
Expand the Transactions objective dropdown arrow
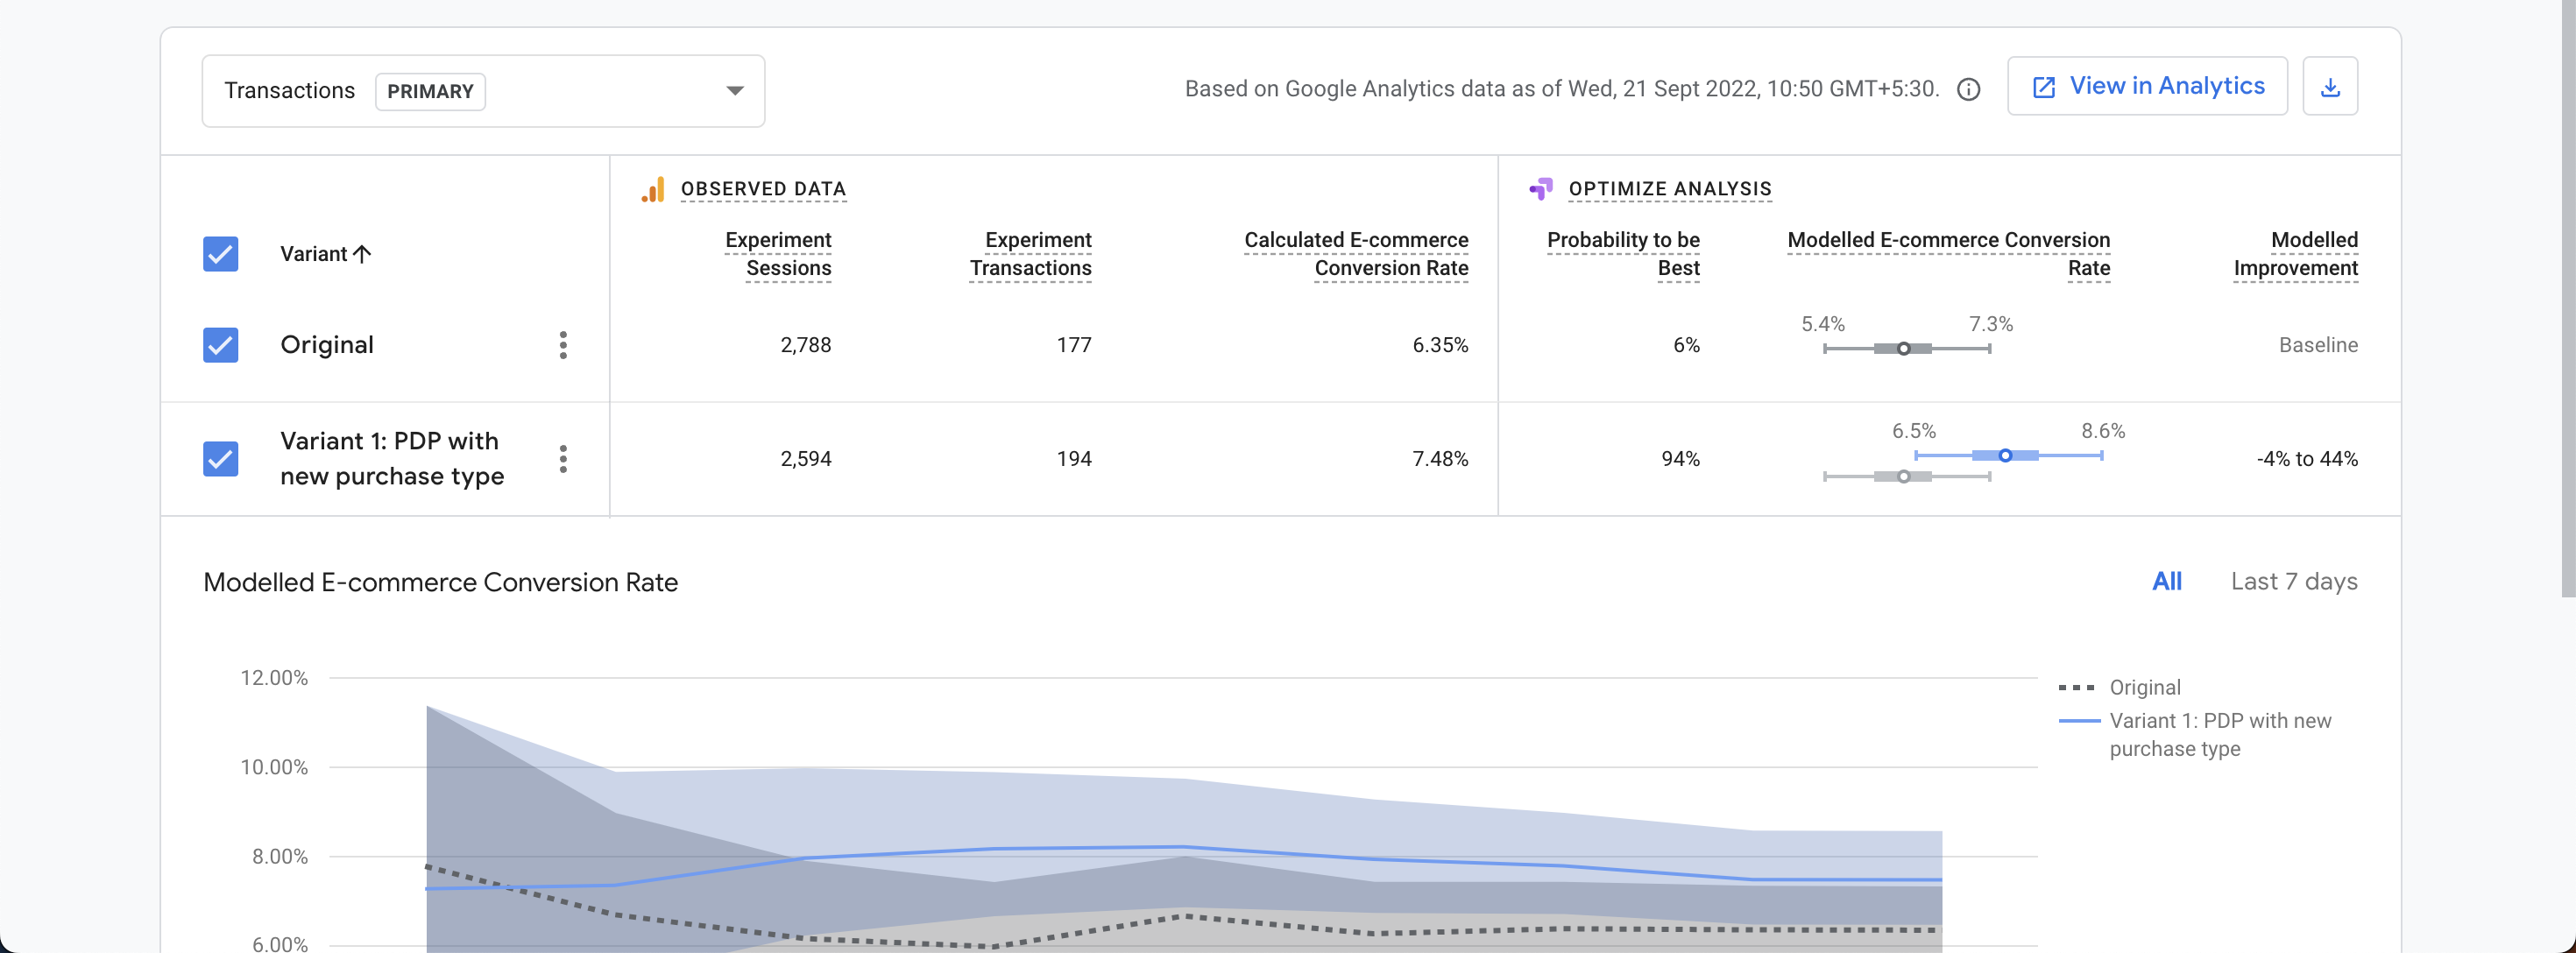(734, 91)
